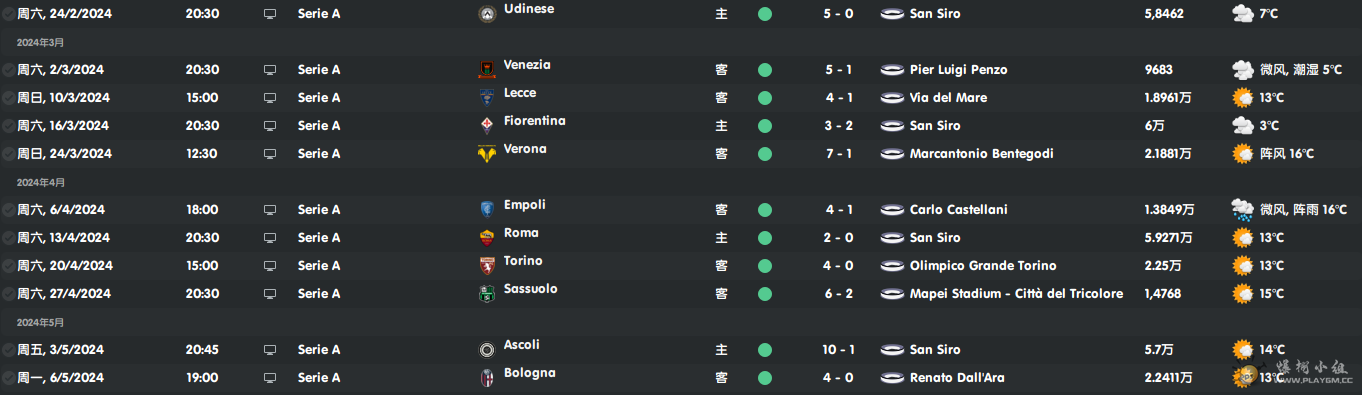
Task: Click the Udinese club crest
Action: pyautogui.click(x=487, y=14)
